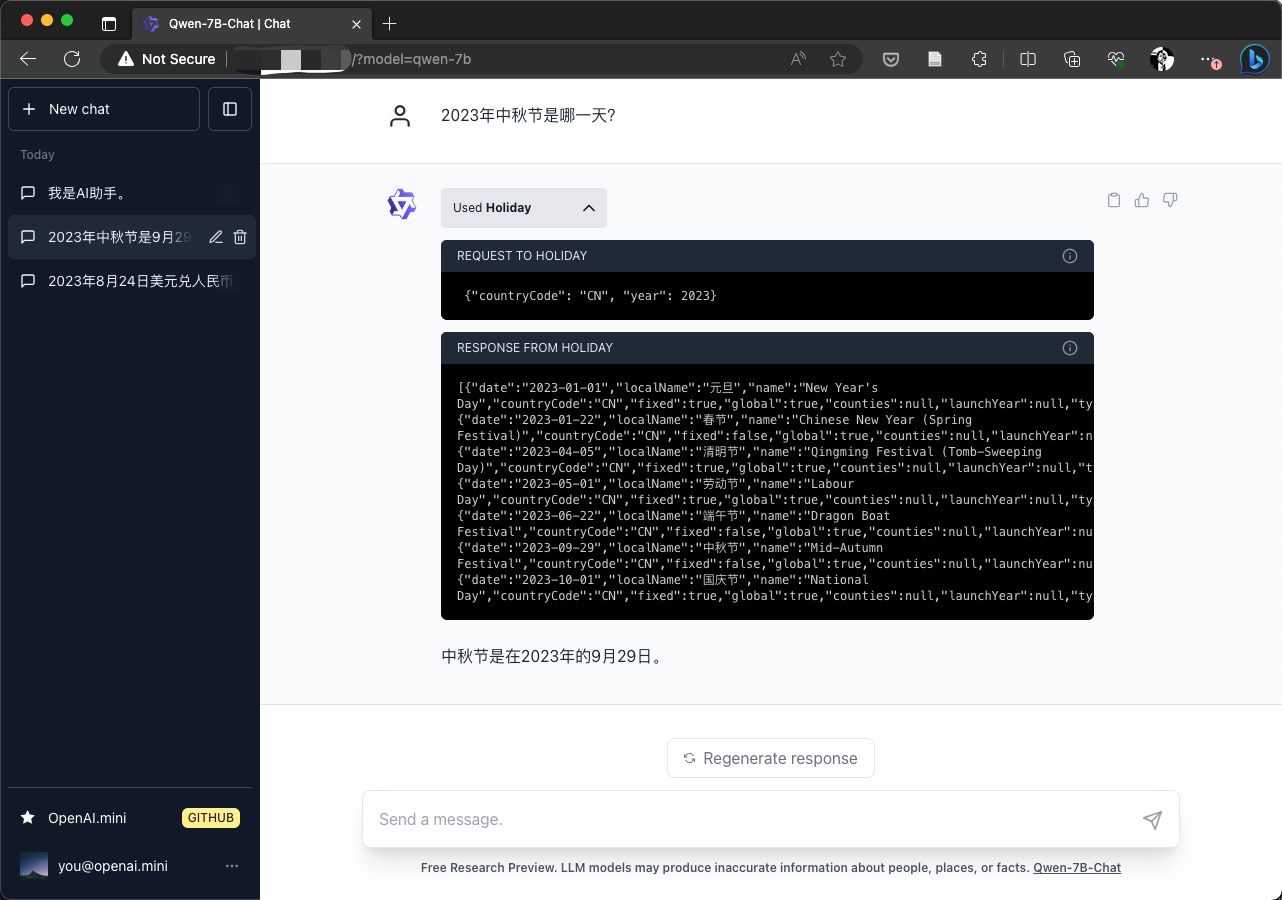This screenshot has height=900, width=1282.
Task: Open browser Collections
Action: 1072,59
